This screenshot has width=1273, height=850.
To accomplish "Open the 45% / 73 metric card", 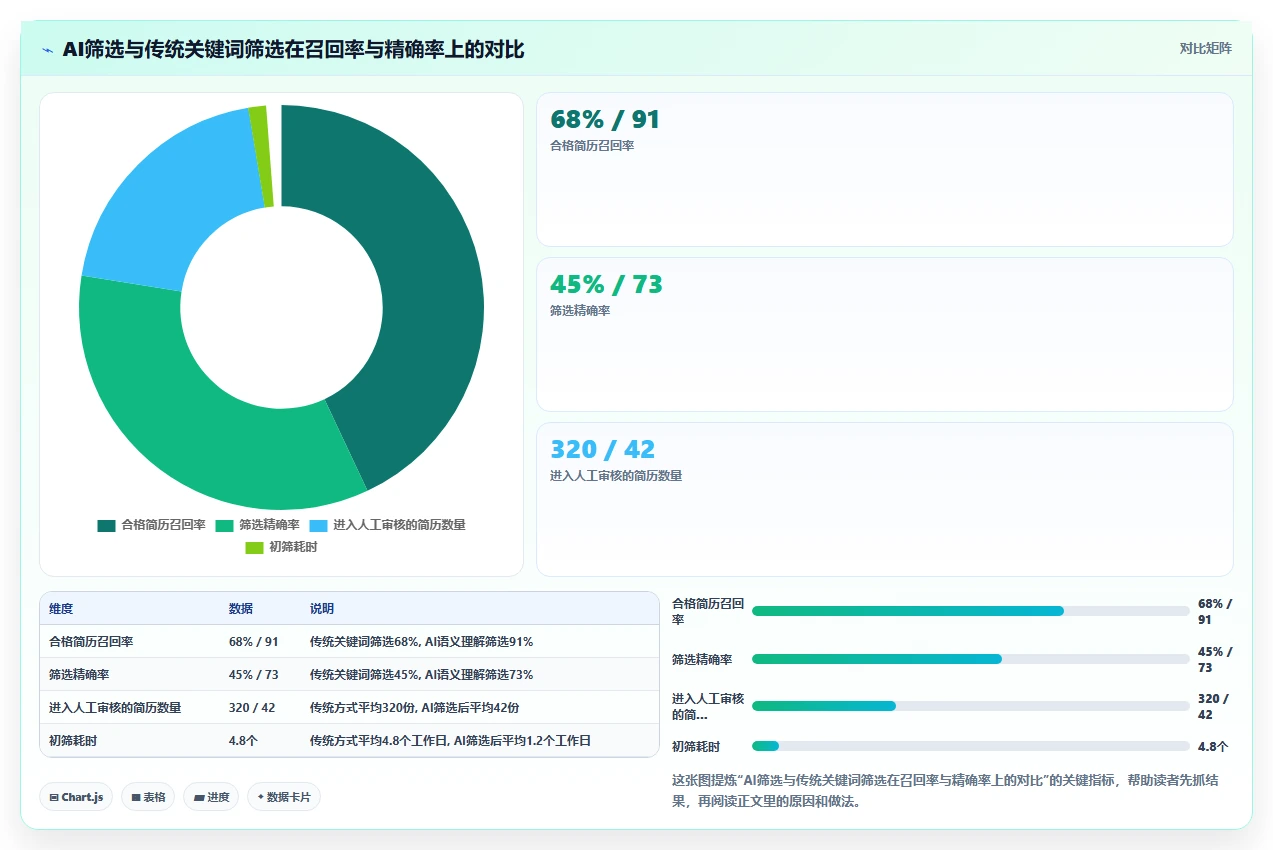I will pyautogui.click(x=885, y=334).
